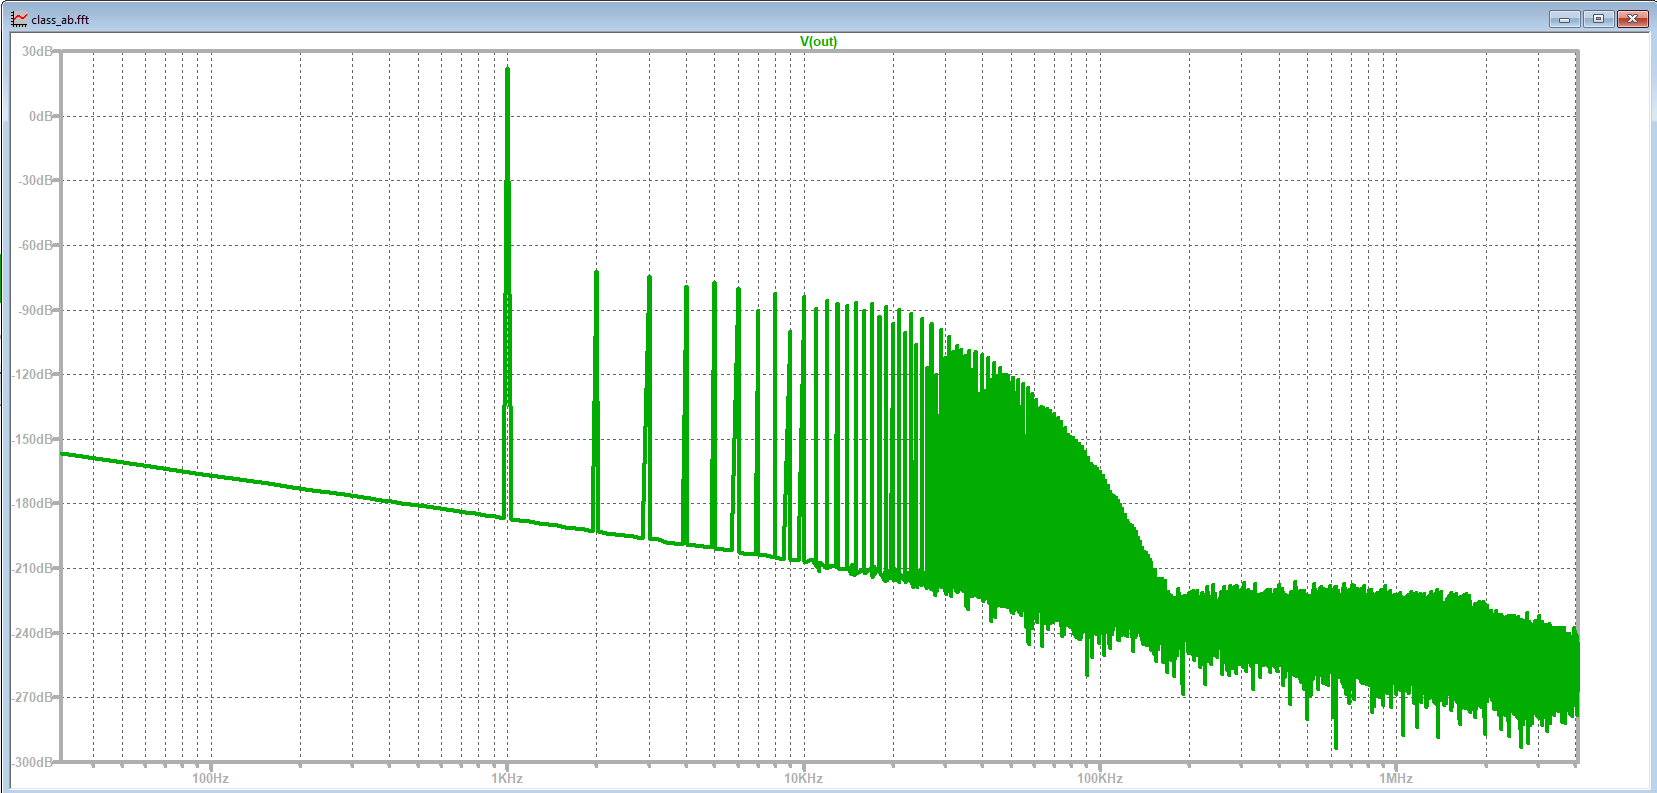Click the -60dB y-axis label
This screenshot has width=1657, height=793.
click(x=36, y=245)
